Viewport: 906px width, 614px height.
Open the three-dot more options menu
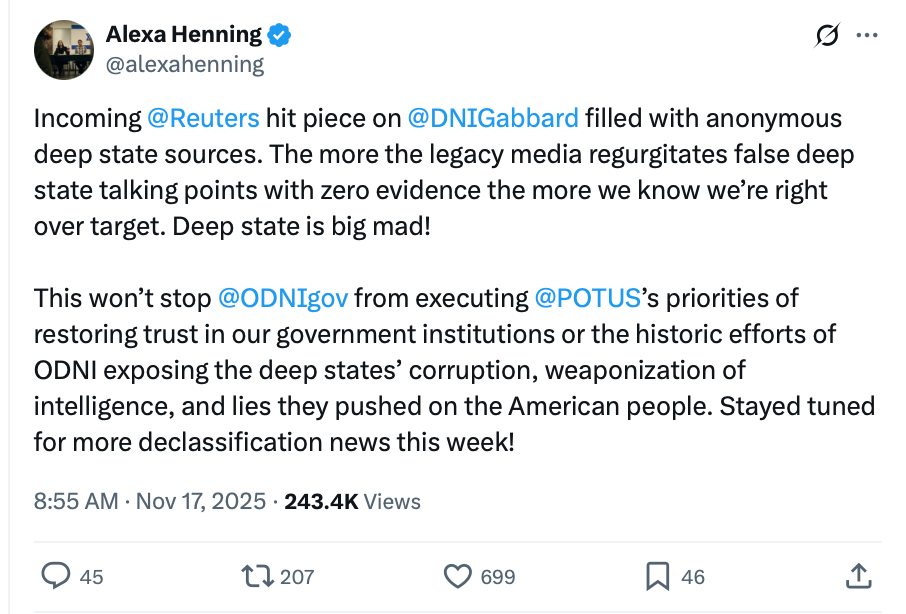tap(867, 36)
